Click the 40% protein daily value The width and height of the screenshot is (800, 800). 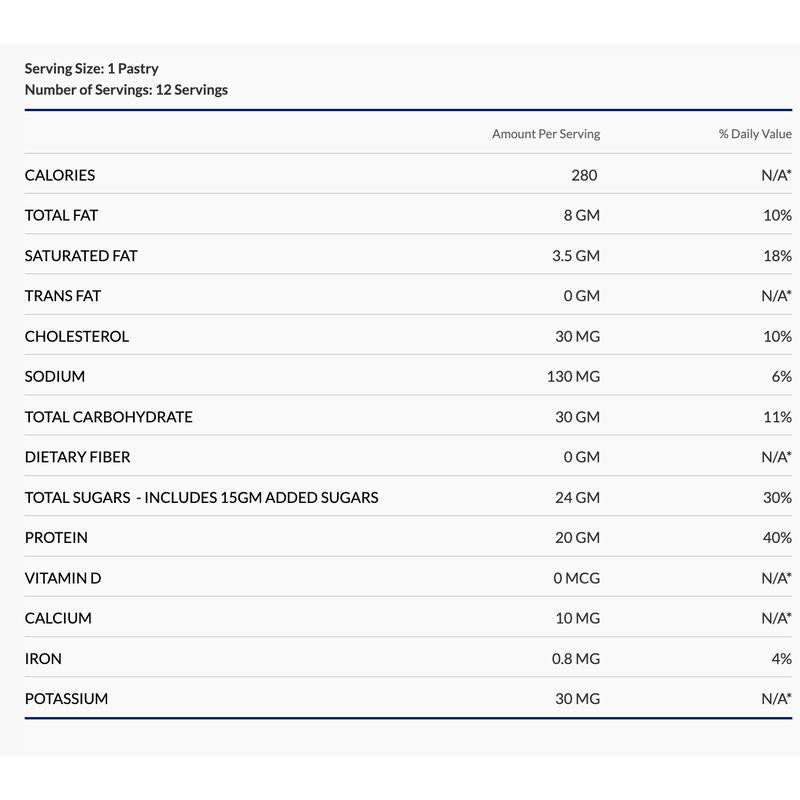tap(777, 538)
